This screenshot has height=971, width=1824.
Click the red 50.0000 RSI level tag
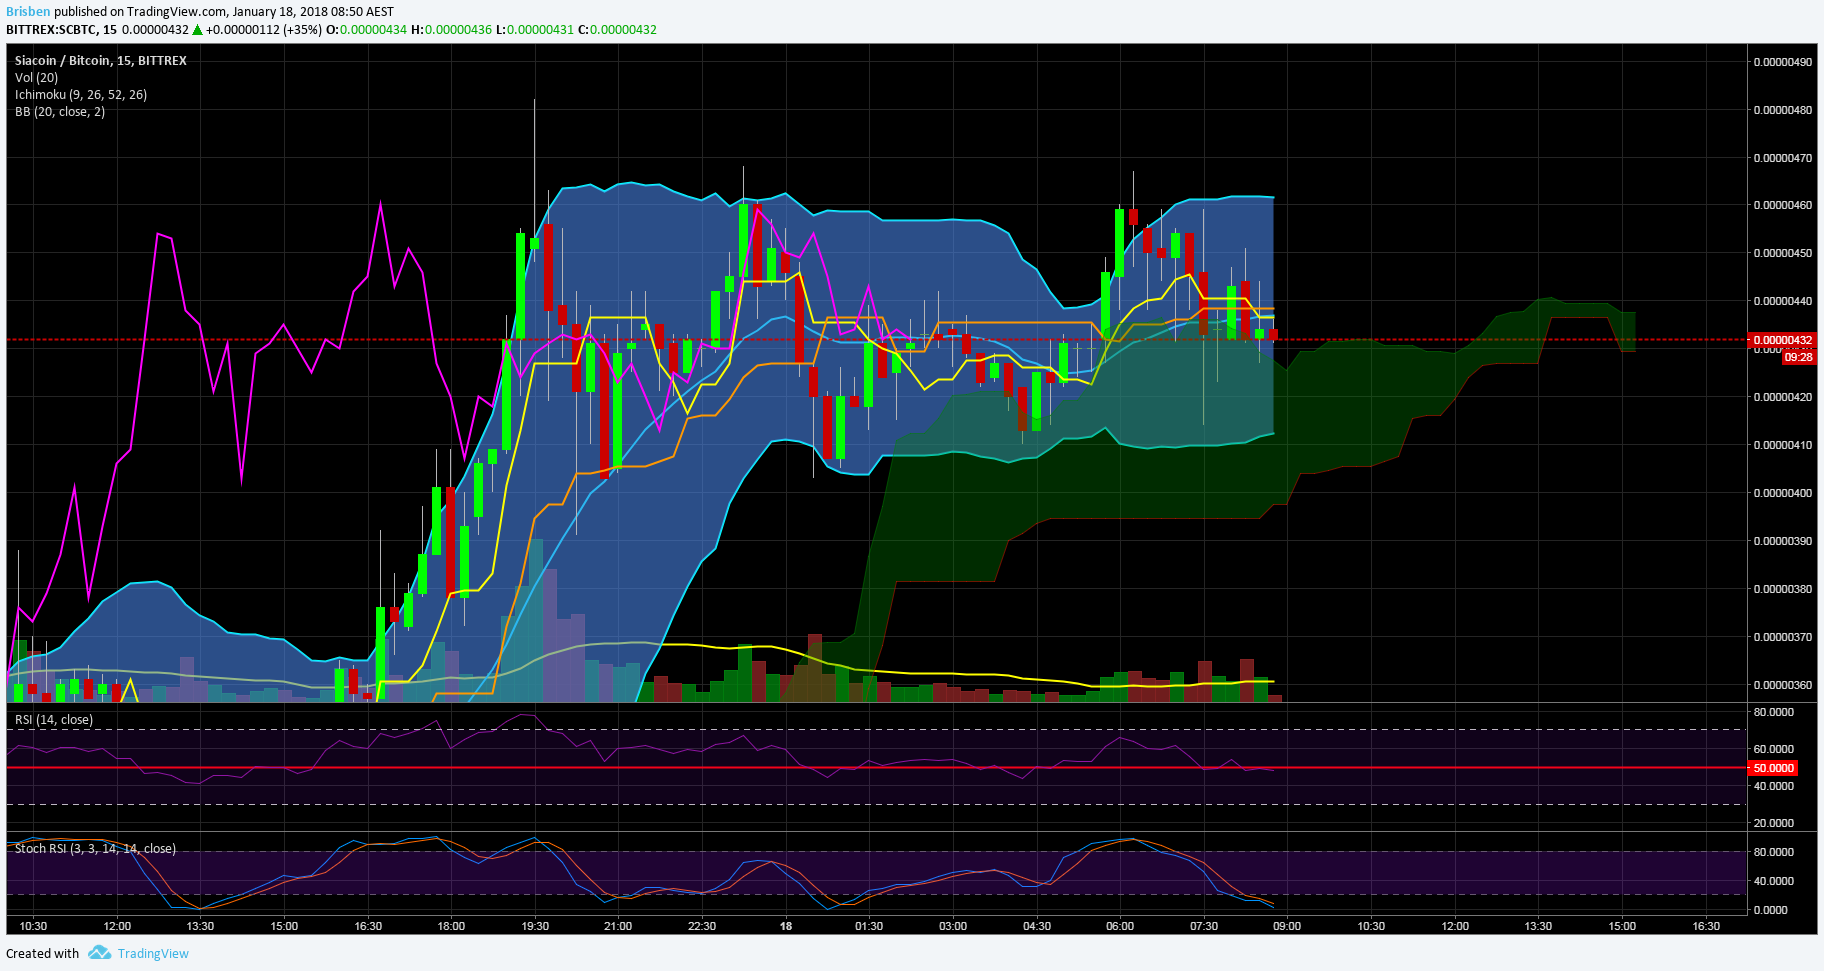[x=1774, y=768]
